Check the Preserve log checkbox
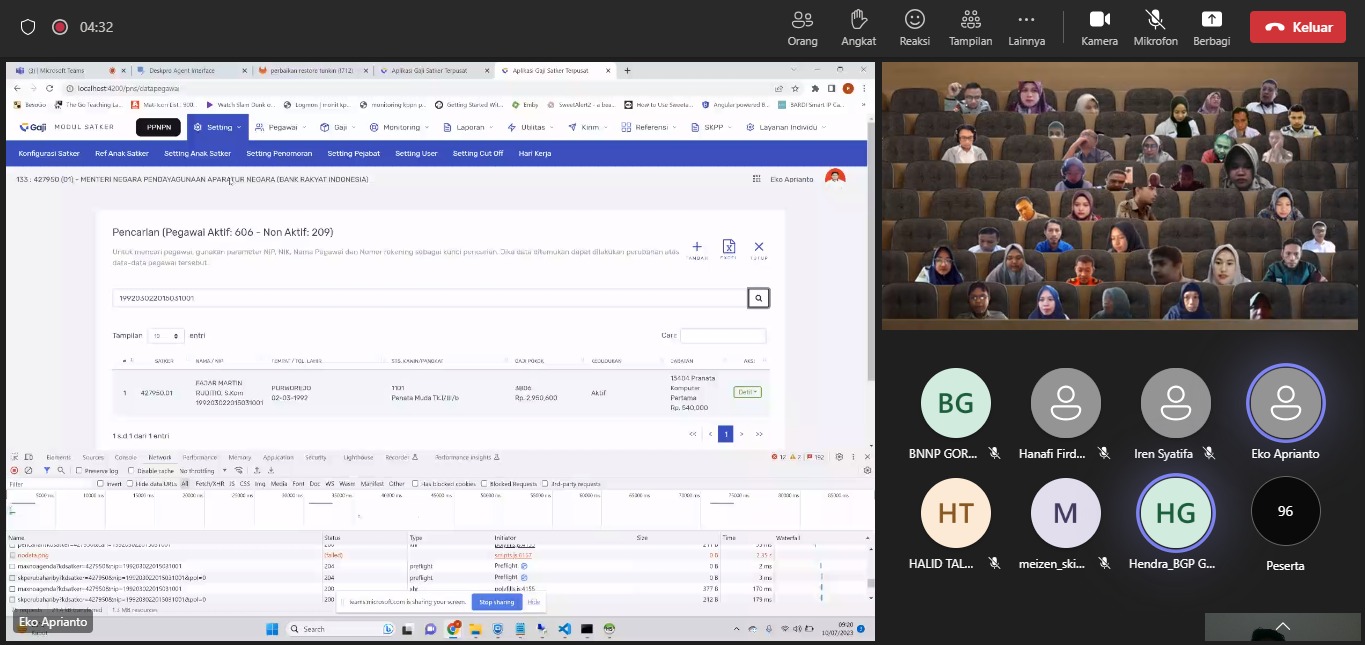 coord(80,470)
